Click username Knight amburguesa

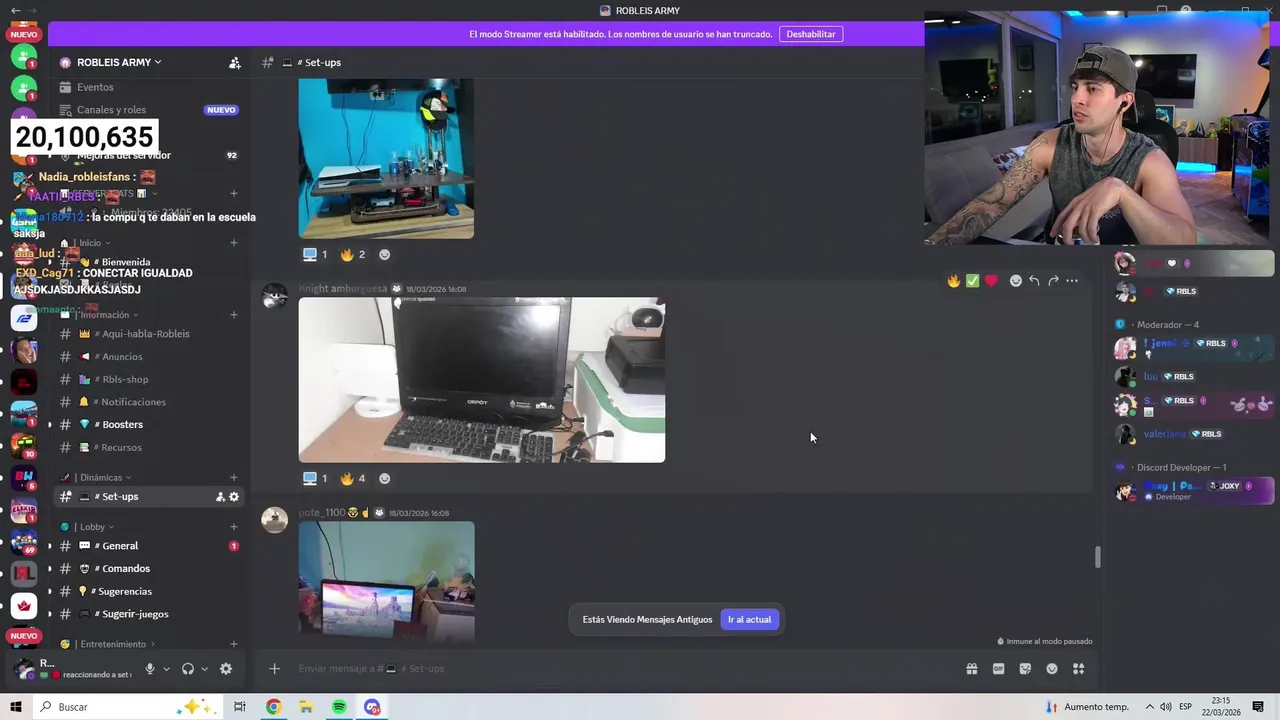tap(343, 289)
